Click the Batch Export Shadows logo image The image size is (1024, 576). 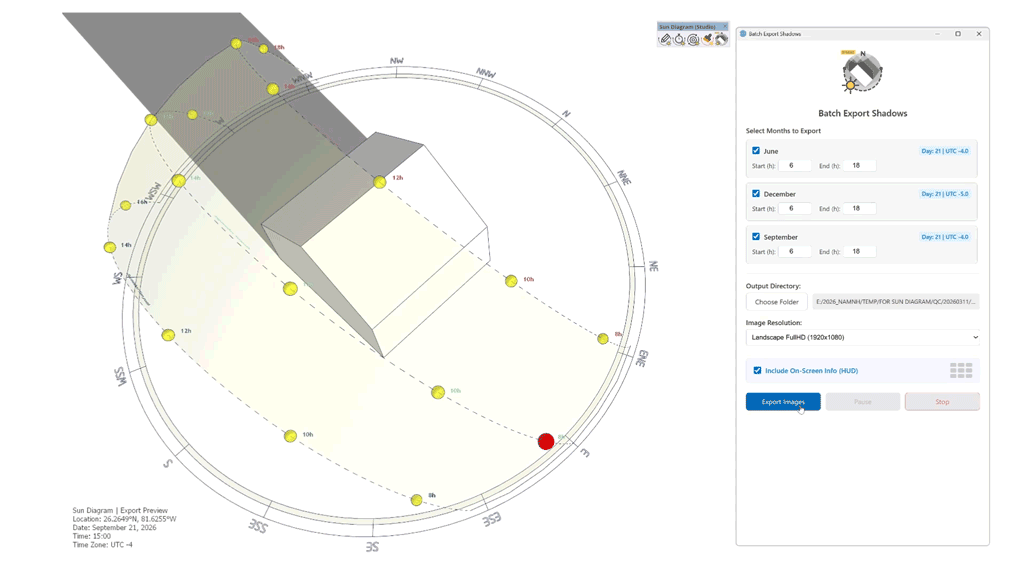click(862, 72)
